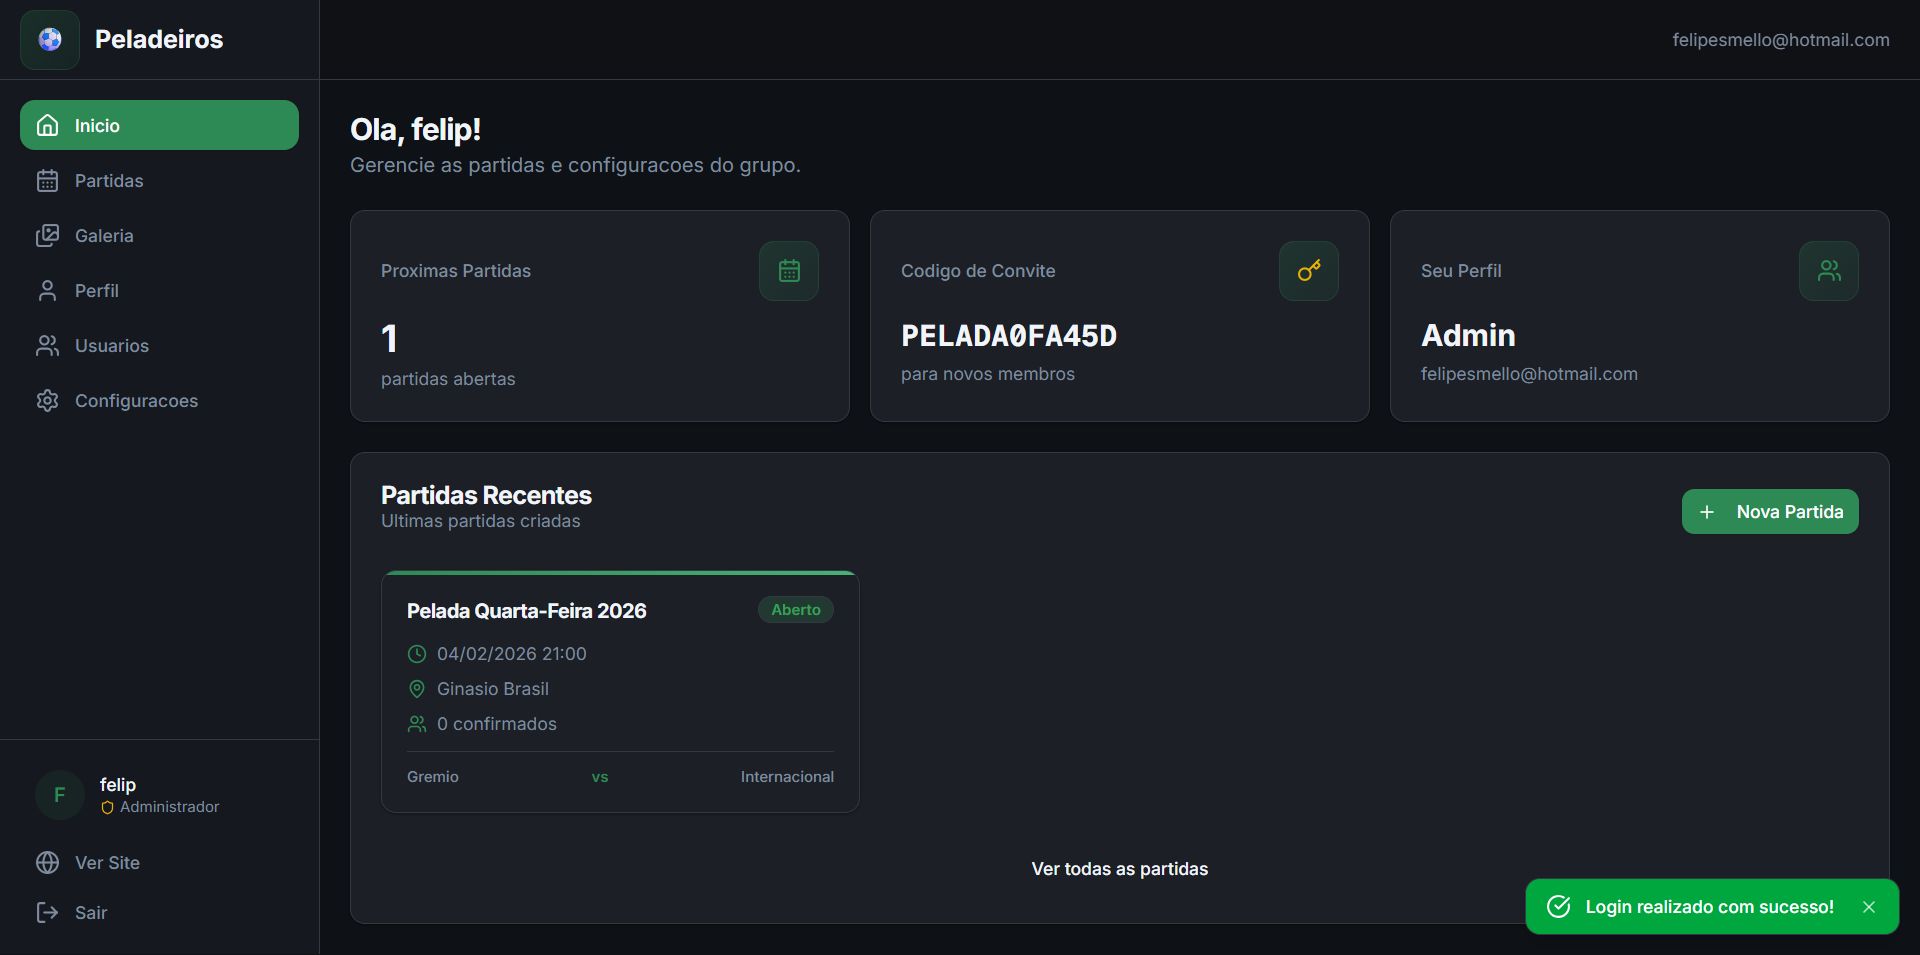Viewport: 1920px width, 955px height.
Task: Click the calendar icon on Proximas Partidas card
Action: point(789,270)
